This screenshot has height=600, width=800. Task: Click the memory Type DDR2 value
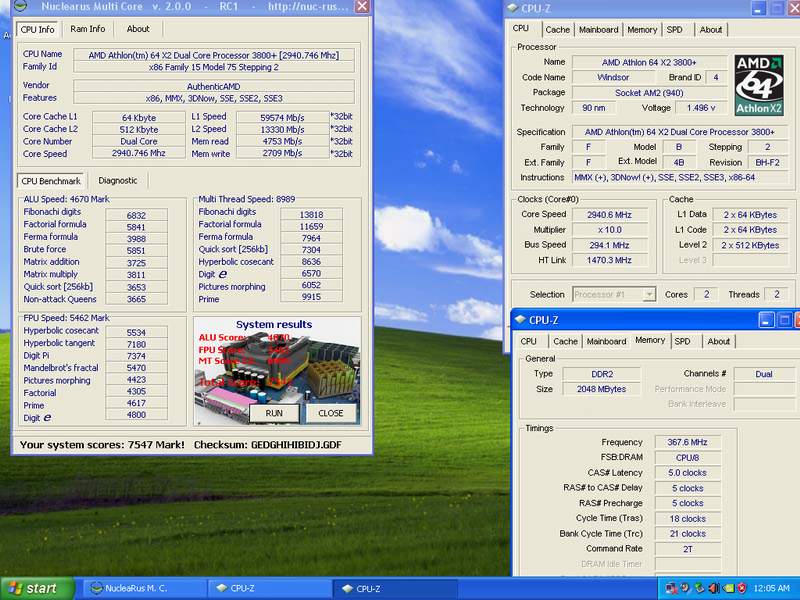click(x=602, y=374)
